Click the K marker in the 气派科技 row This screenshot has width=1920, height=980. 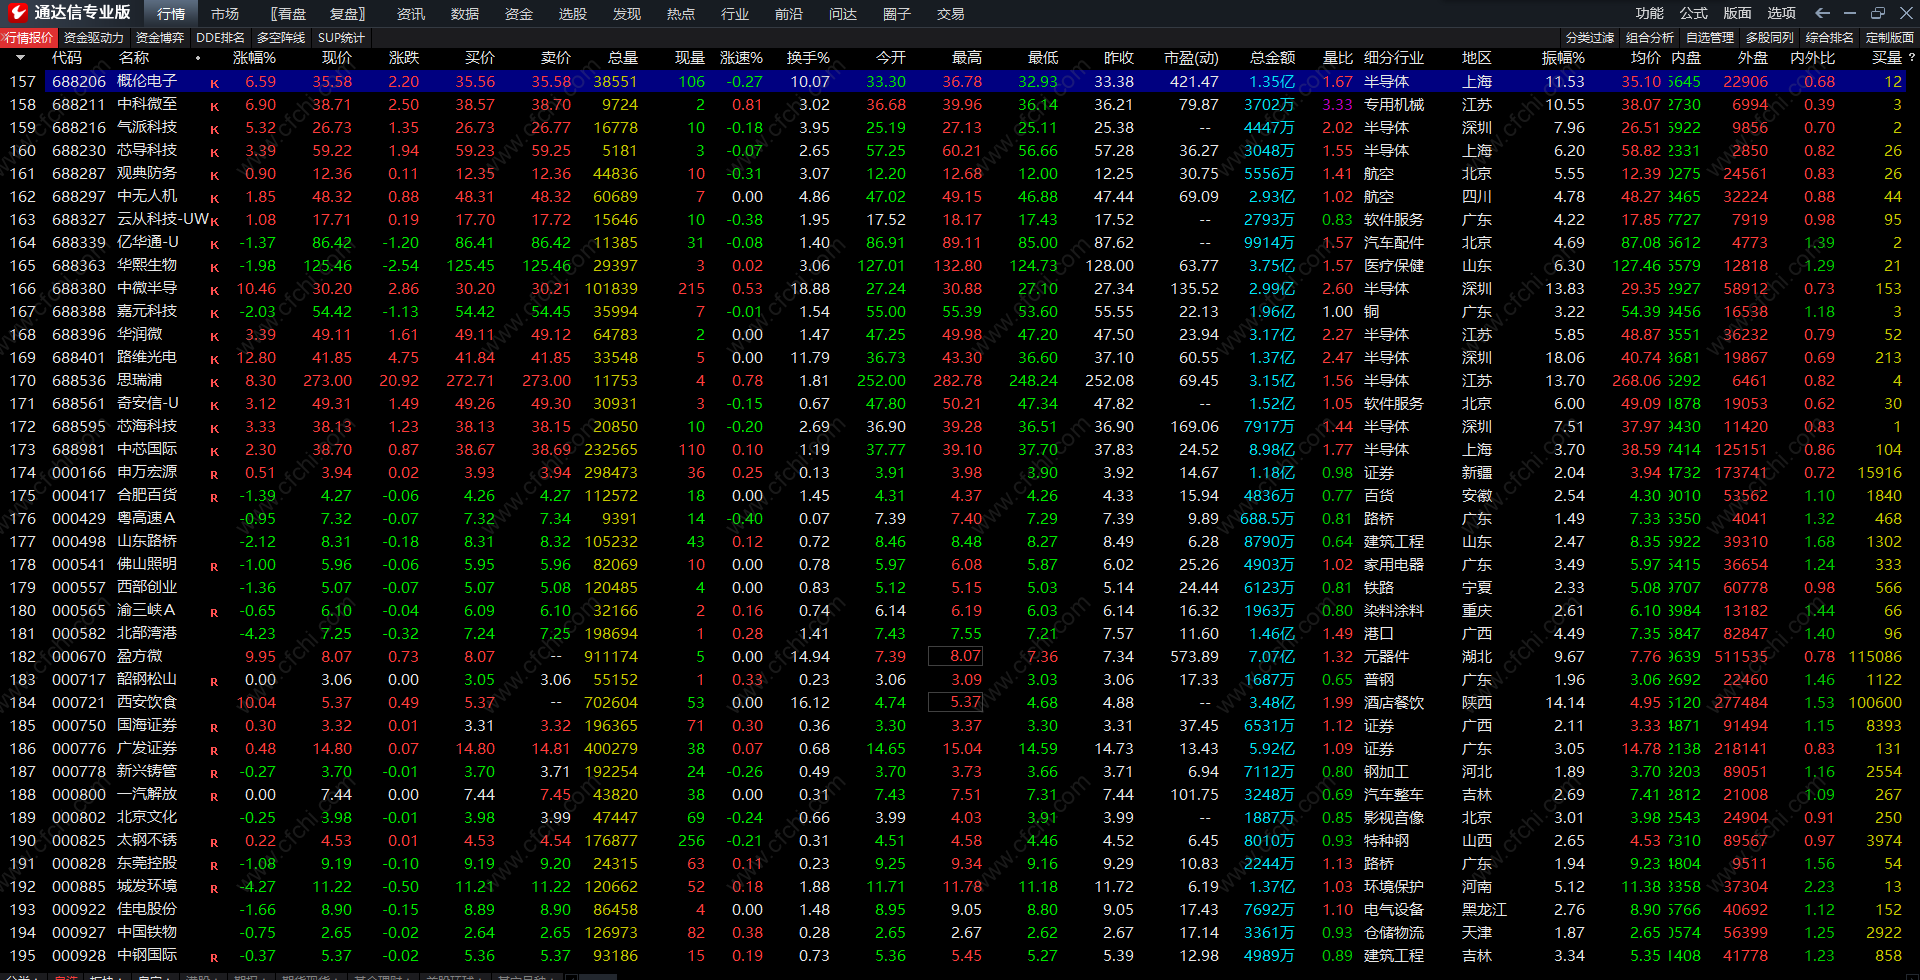(214, 129)
